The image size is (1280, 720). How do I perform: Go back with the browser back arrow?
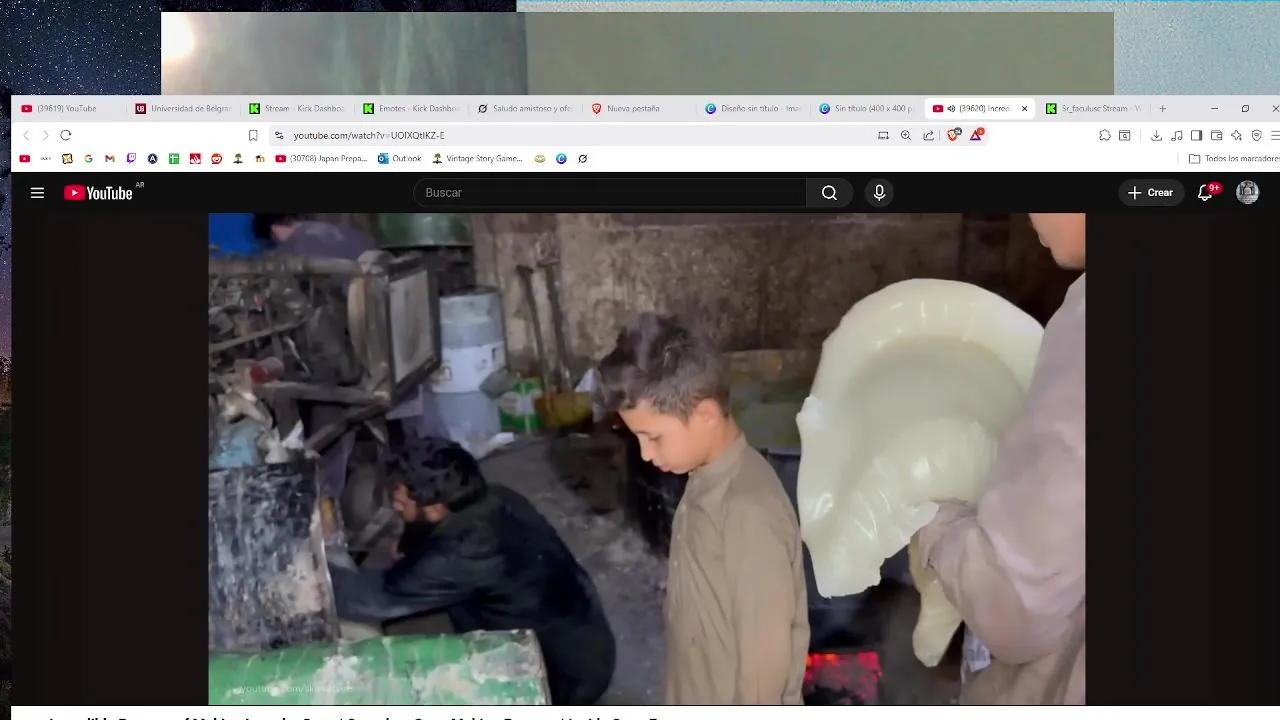pos(27,135)
